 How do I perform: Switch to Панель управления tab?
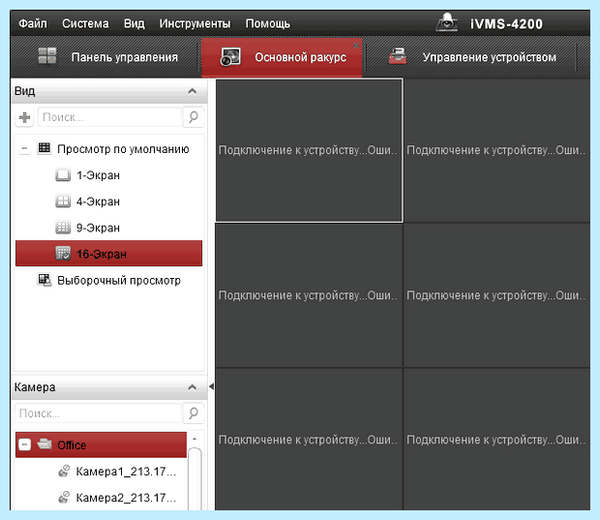click(x=107, y=57)
